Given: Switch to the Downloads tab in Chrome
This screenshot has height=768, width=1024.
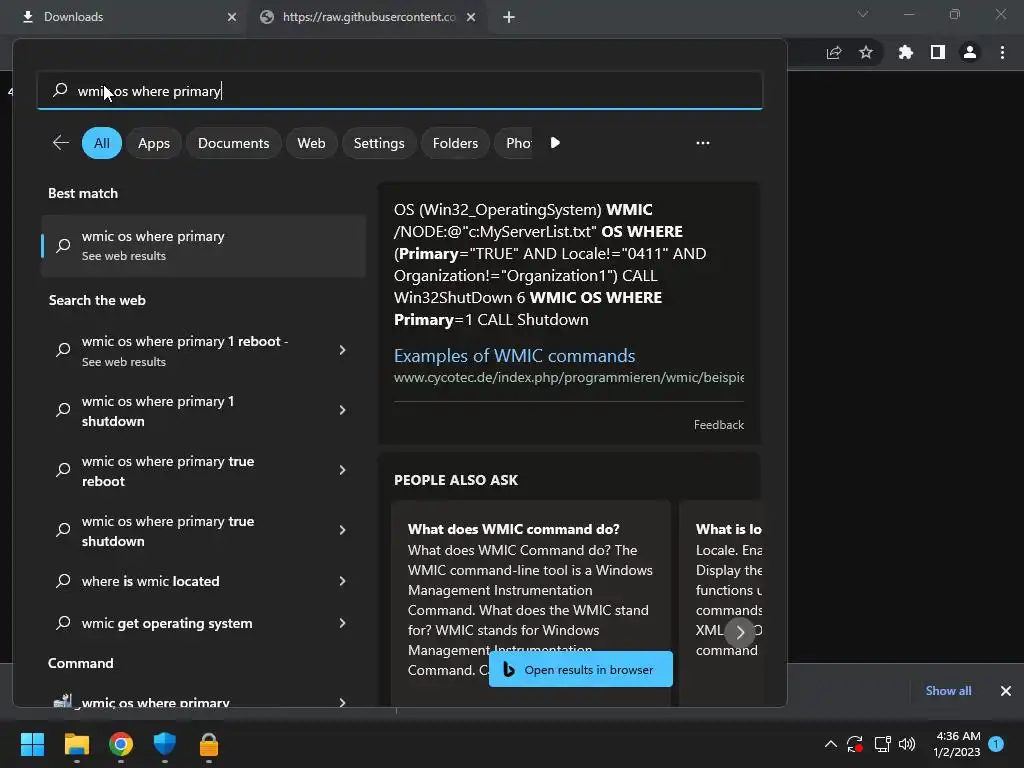Looking at the screenshot, I should coord(124,17).
